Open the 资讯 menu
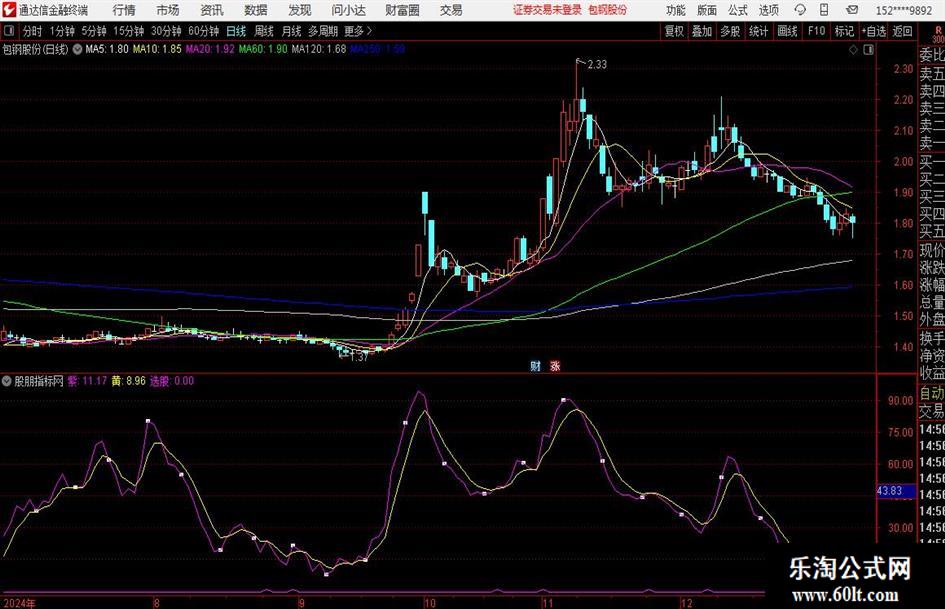945x609 pixels. coord(212,10)
